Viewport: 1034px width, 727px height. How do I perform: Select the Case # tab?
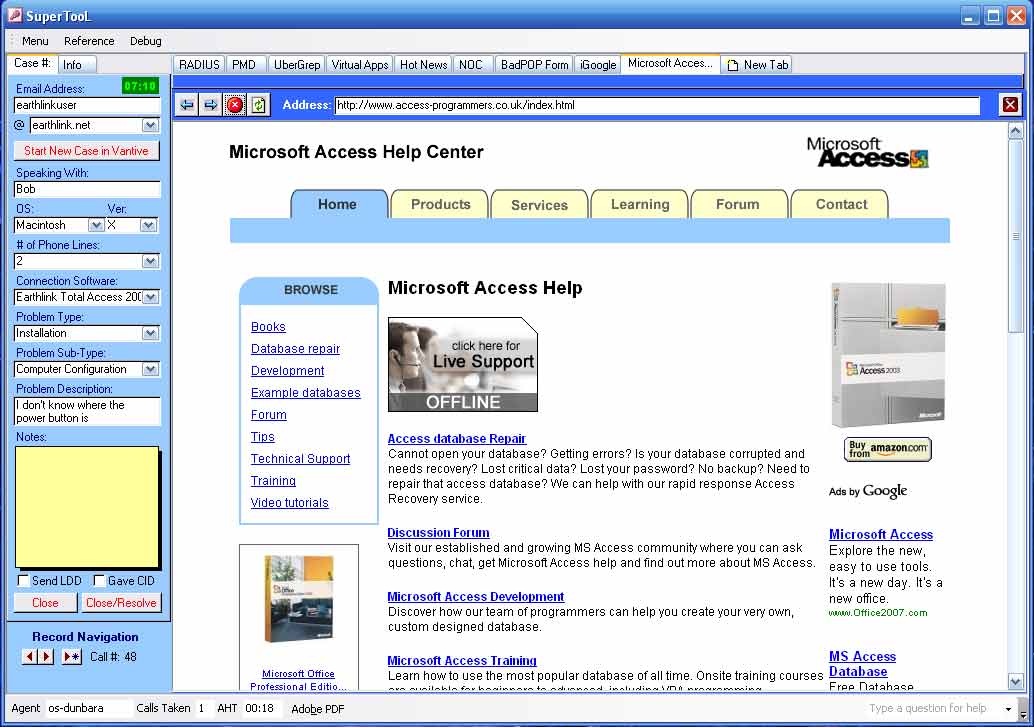(32, 63)
